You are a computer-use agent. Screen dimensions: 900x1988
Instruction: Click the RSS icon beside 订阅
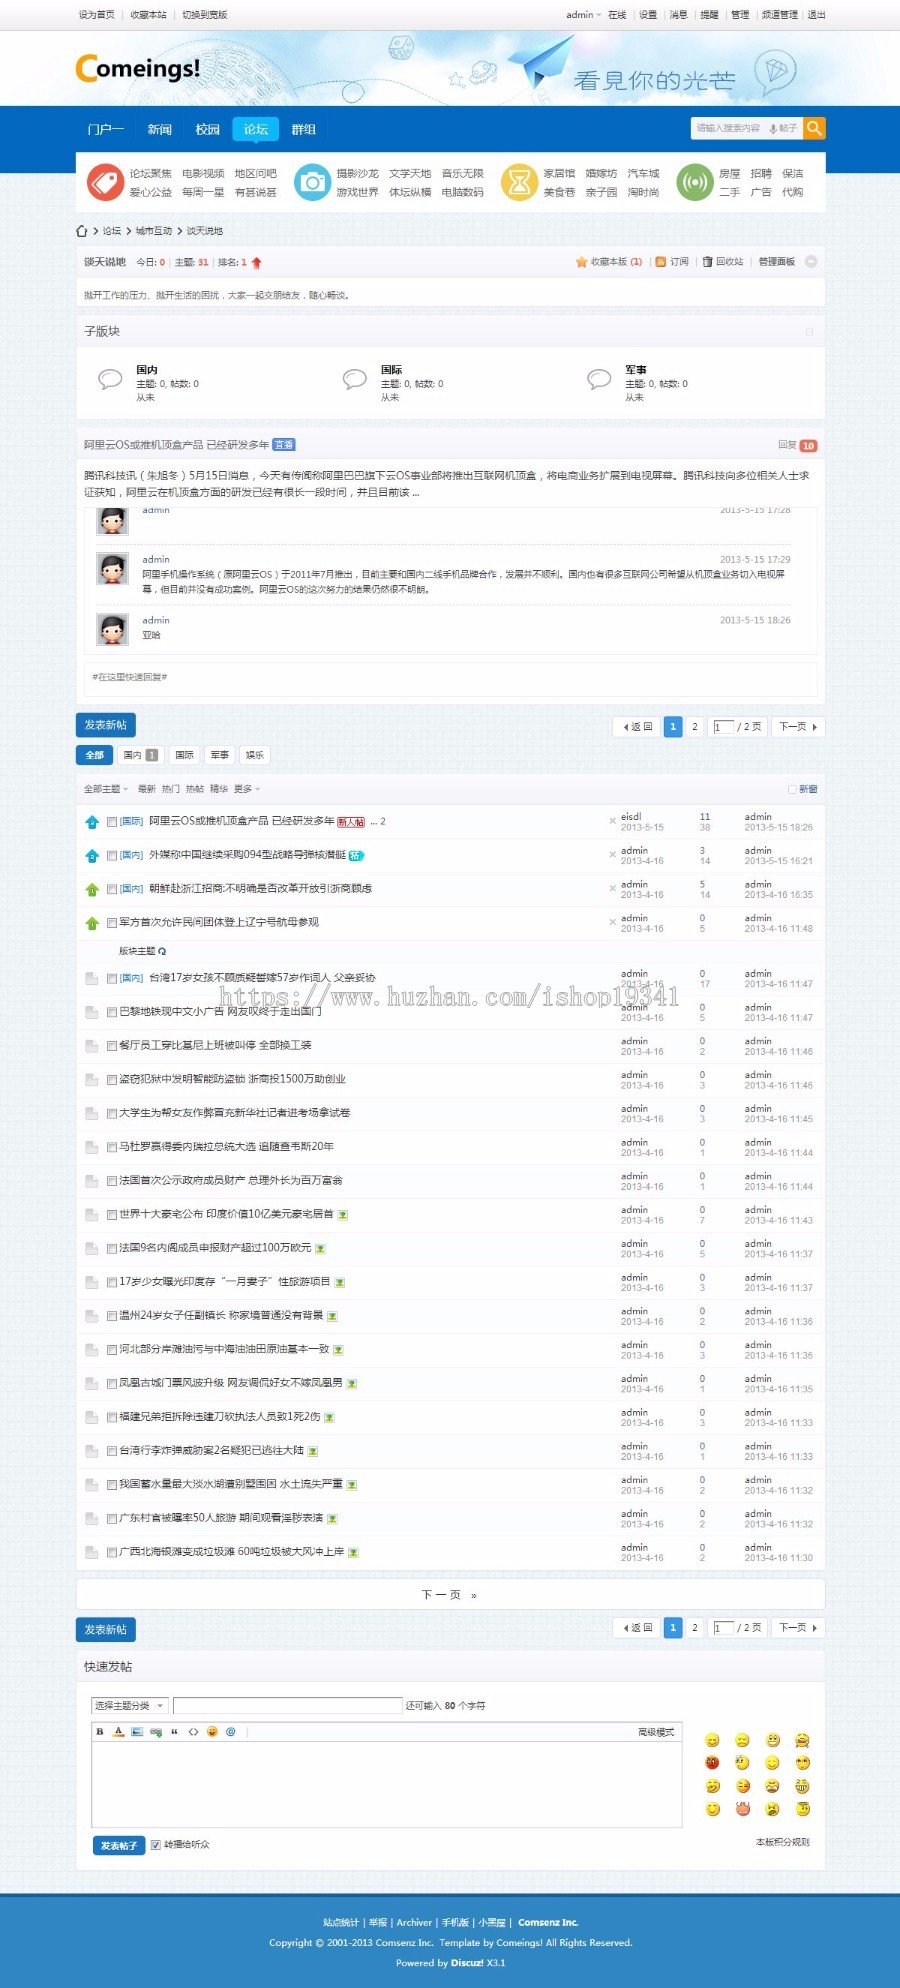661,262
